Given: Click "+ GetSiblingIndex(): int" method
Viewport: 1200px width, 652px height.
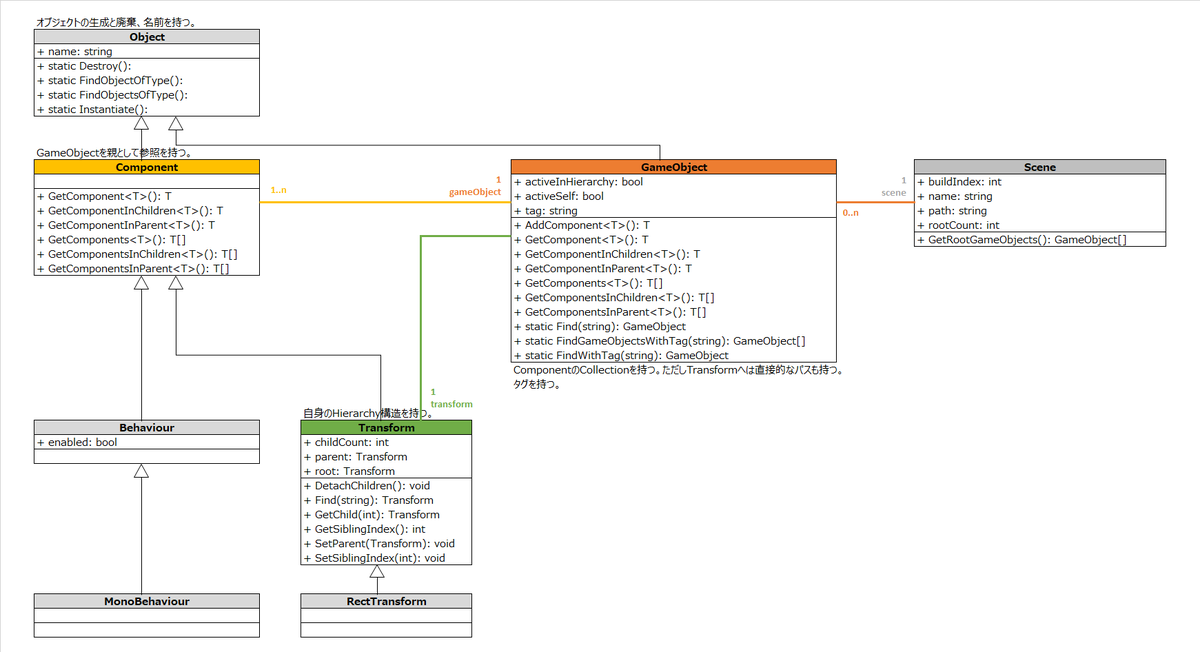Looking at the screenshot, I should 364,529.
